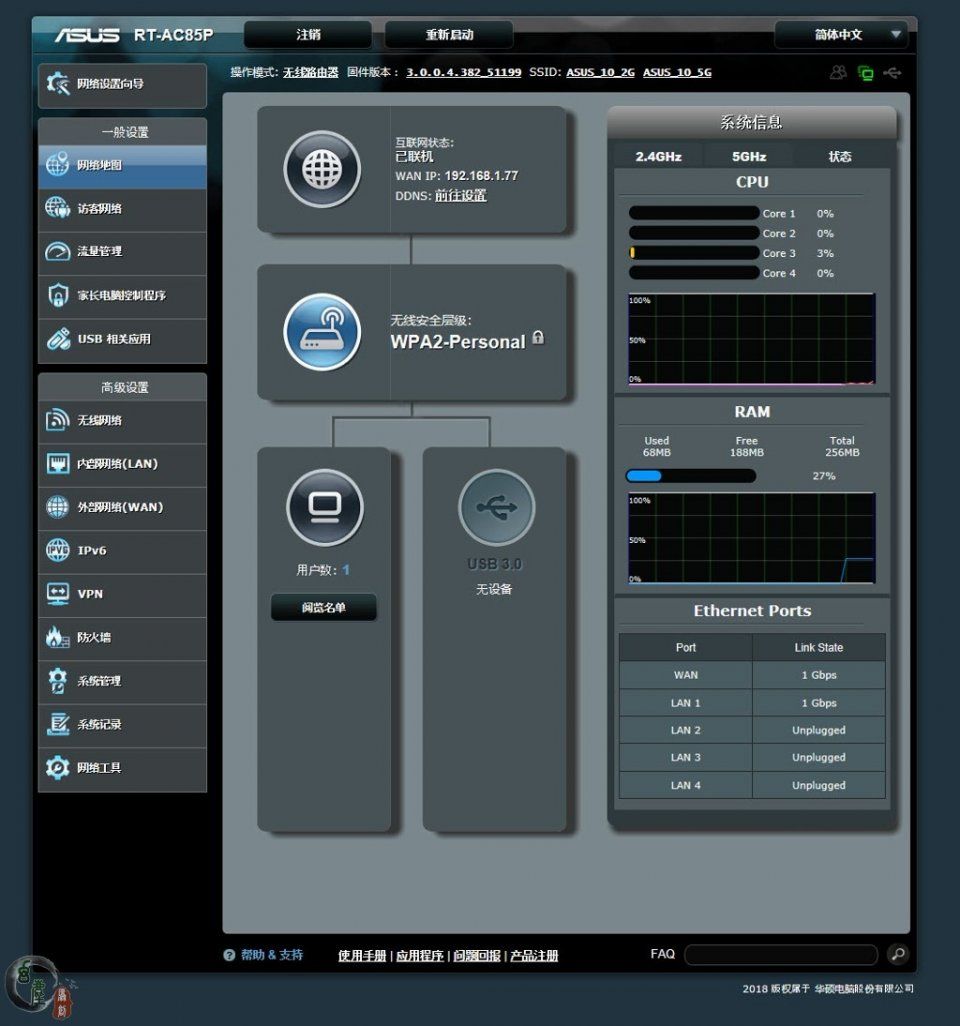Click the USB 3.0 device icon
Viewport: 960px width, 1026px height.
(x=496, y=508)
